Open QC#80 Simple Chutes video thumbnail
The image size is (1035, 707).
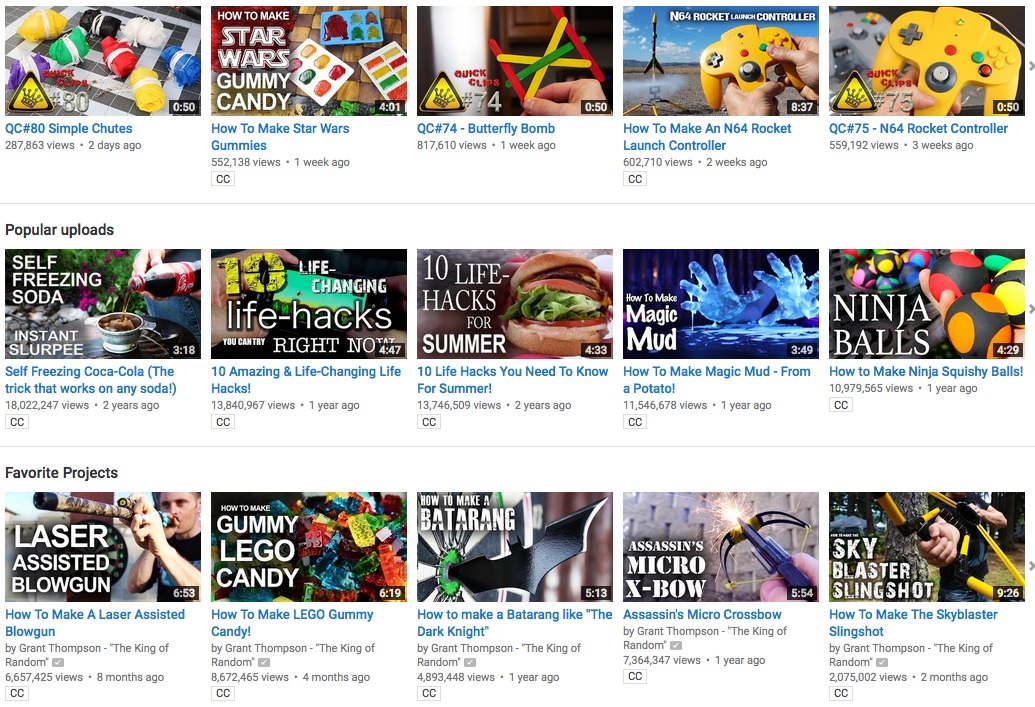(x=103, y=61)
